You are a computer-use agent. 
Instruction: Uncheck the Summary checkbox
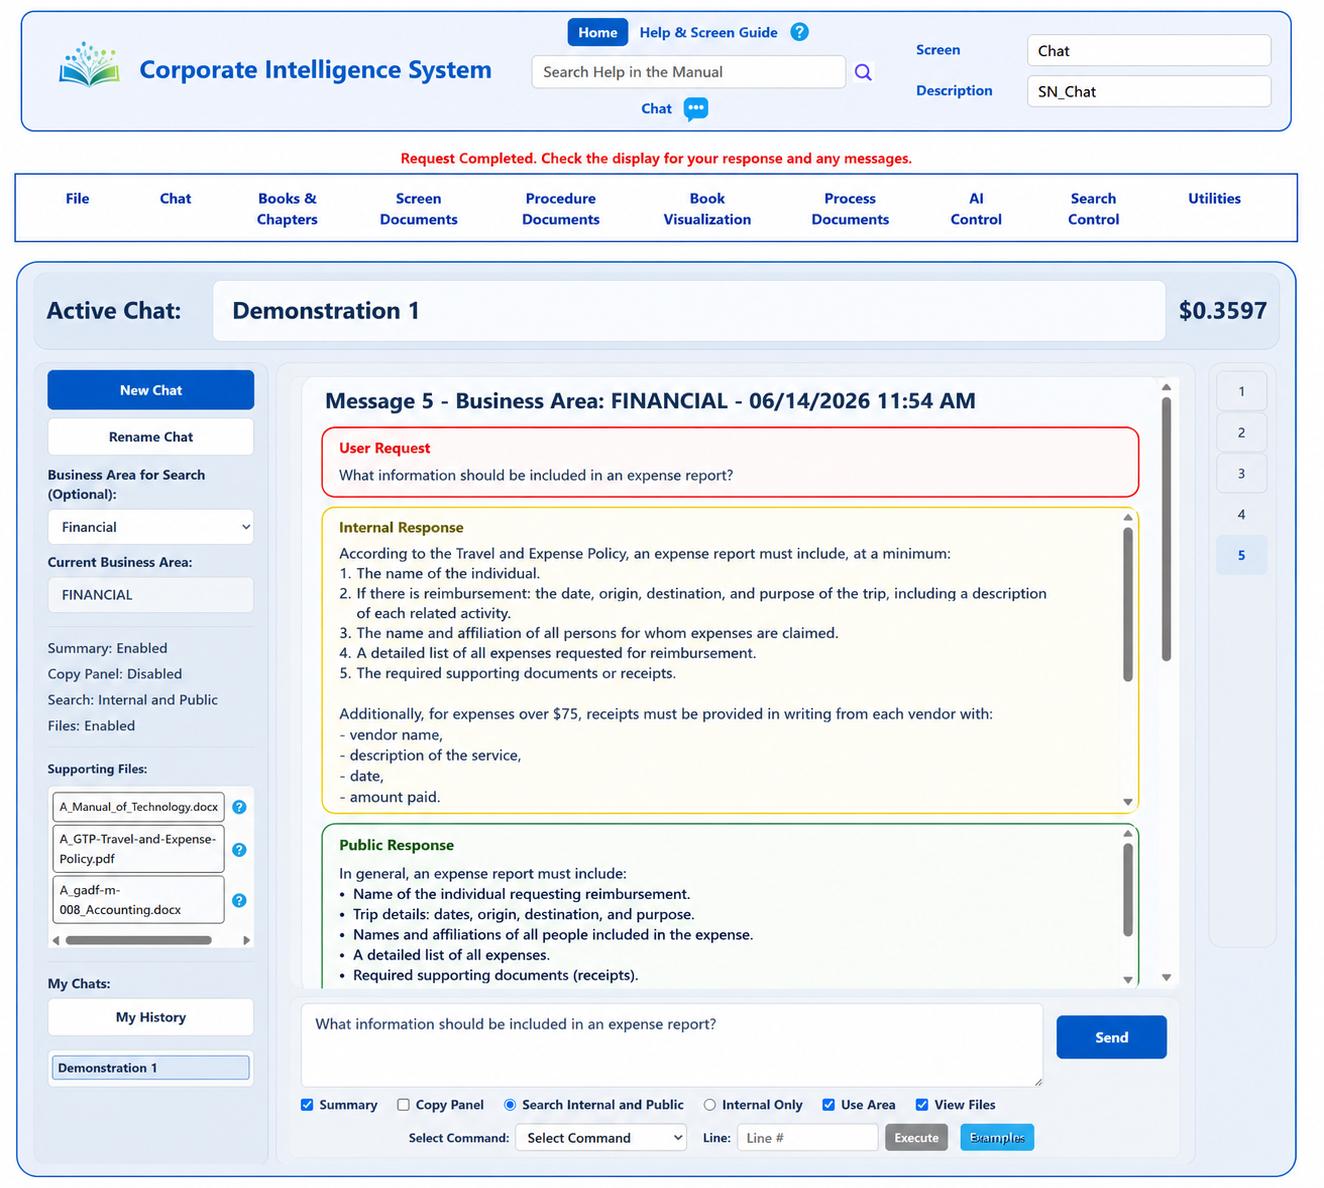coord(307,1105)
